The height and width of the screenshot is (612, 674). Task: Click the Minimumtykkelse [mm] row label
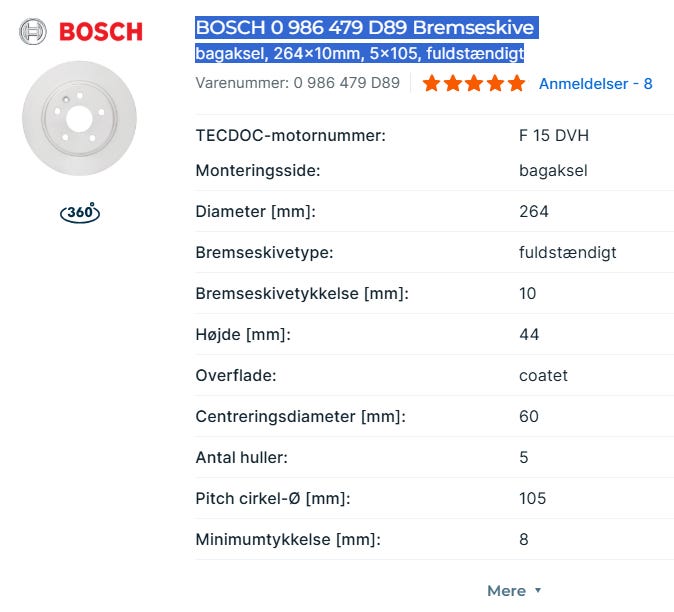pos(288,539)
